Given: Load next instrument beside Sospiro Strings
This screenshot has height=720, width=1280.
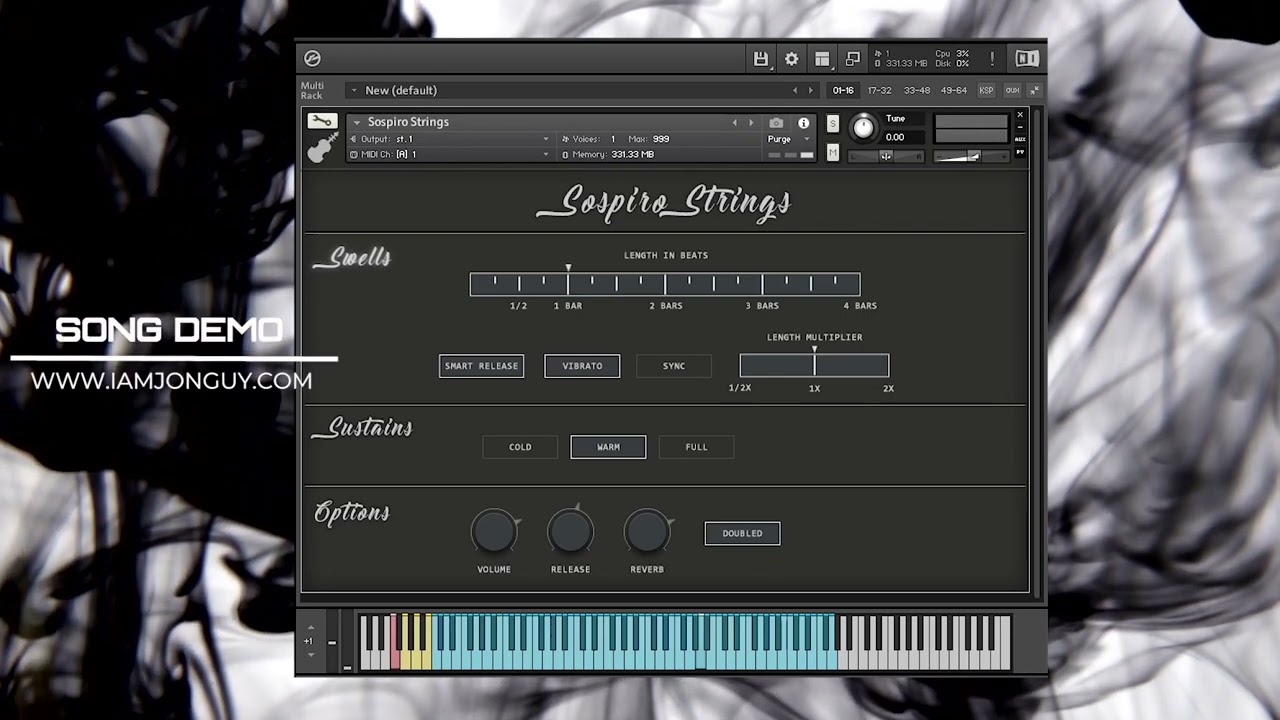Looking at the screenshot, I should coord(751,122).
